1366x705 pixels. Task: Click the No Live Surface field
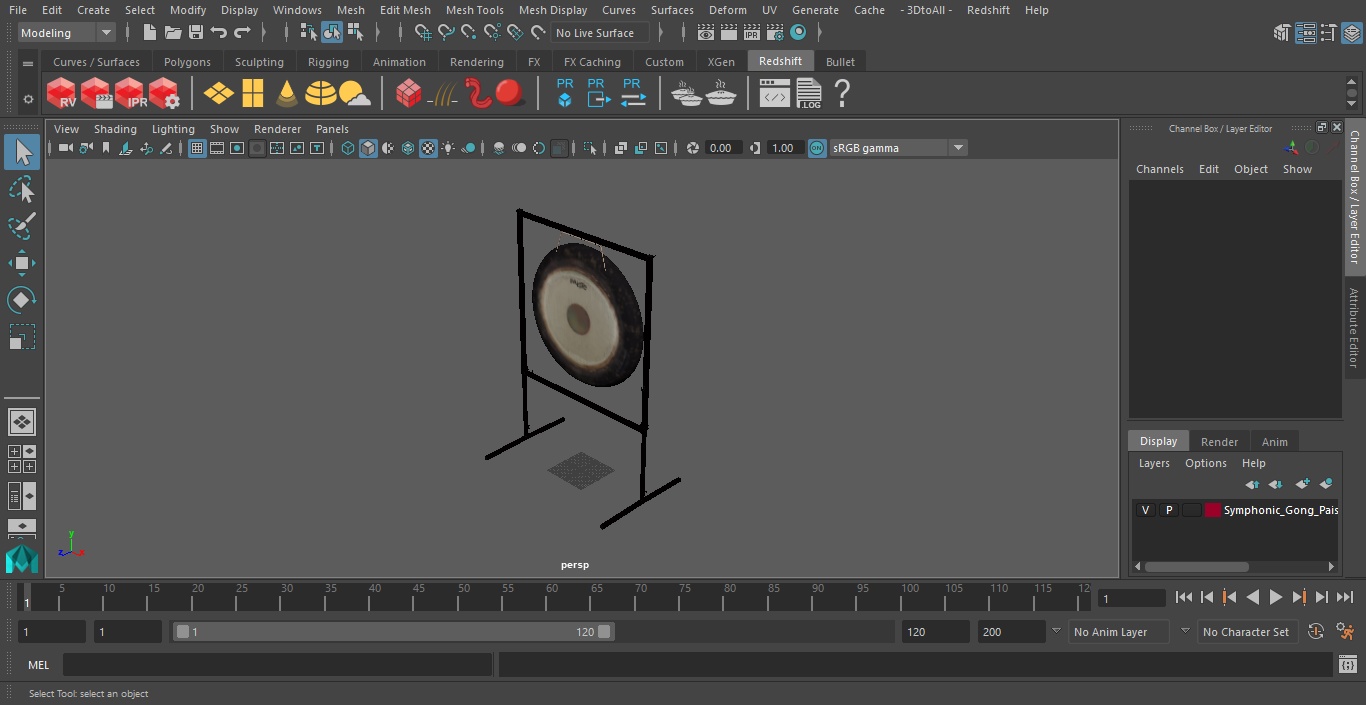point(600,33)
